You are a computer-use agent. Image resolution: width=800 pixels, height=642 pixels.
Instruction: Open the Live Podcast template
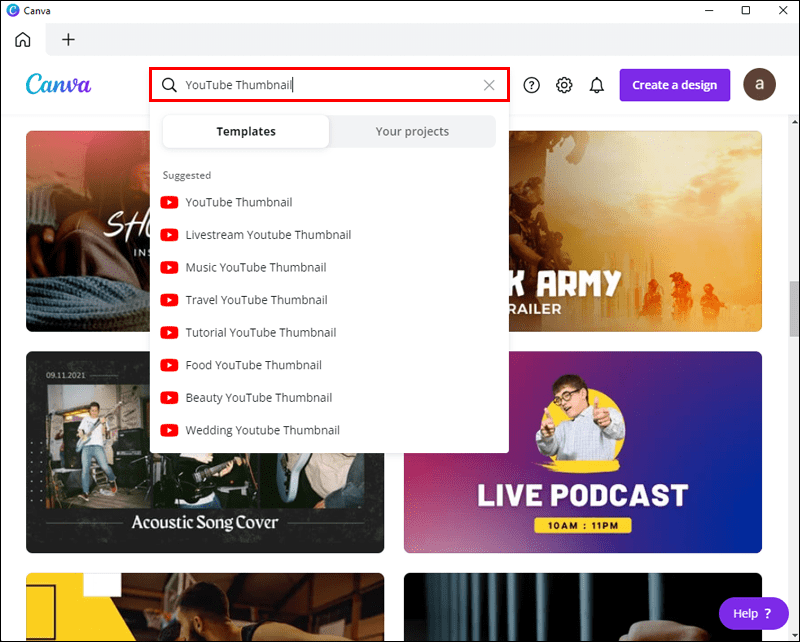(x=583, y=452)
